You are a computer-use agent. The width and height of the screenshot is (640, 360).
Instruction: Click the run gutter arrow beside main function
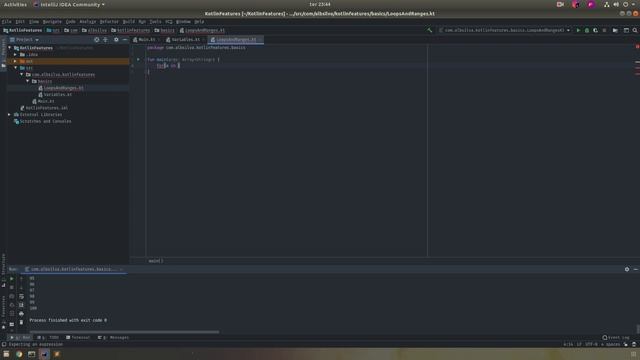point(138,59)
